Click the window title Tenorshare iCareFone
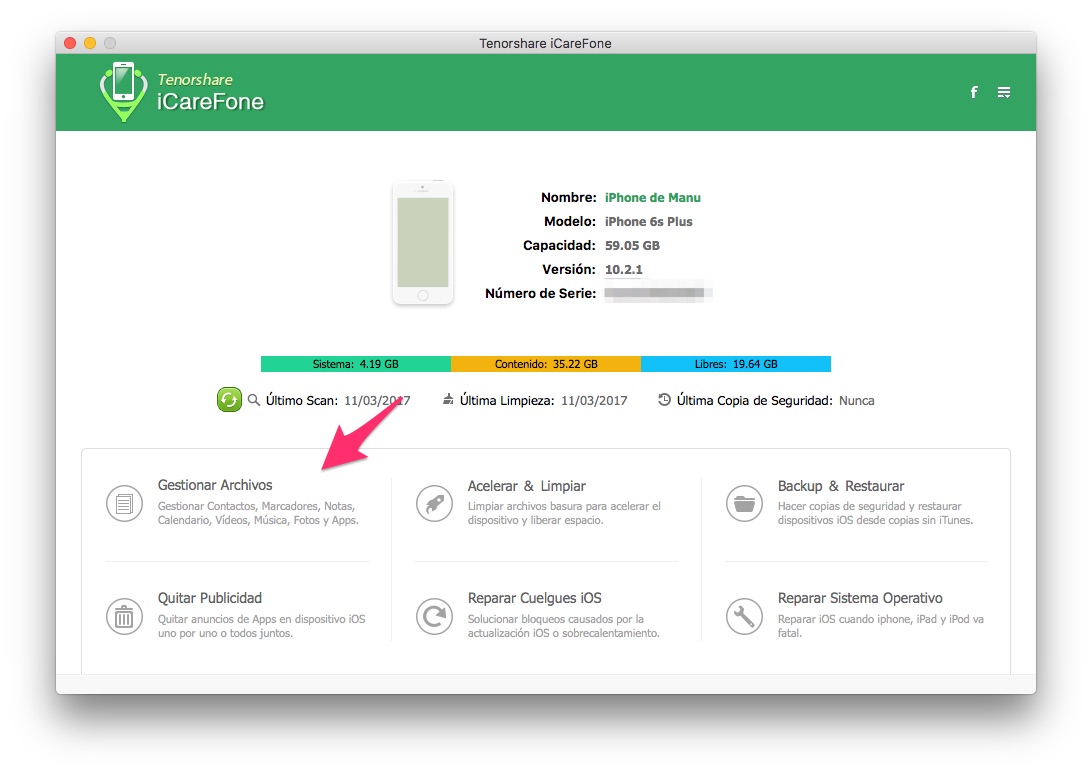This screenshot has width=1092, height=774. pos(545,43)
